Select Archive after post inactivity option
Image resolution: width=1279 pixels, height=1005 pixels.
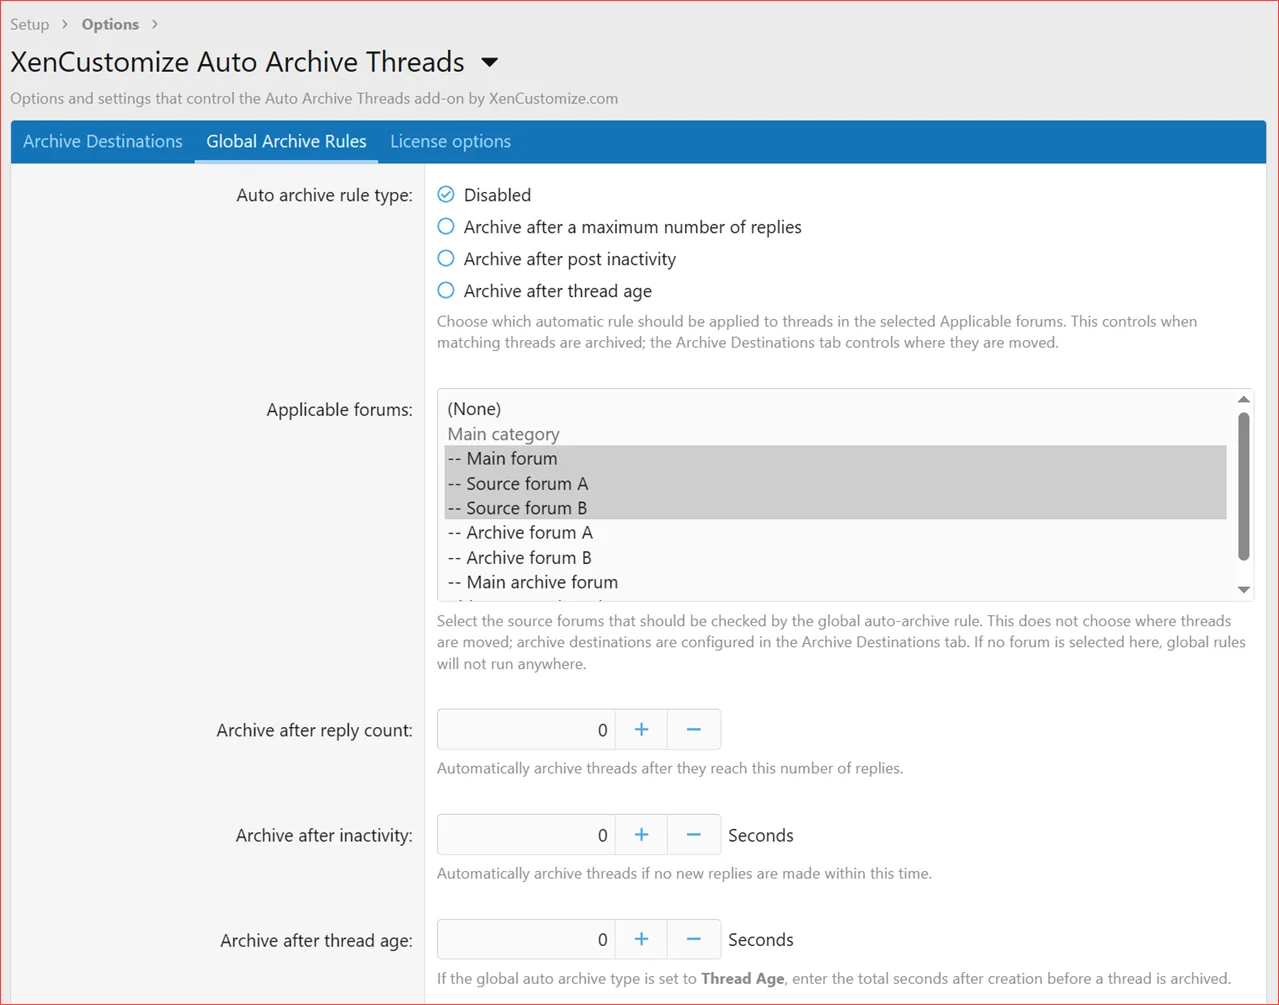[446, 258]
